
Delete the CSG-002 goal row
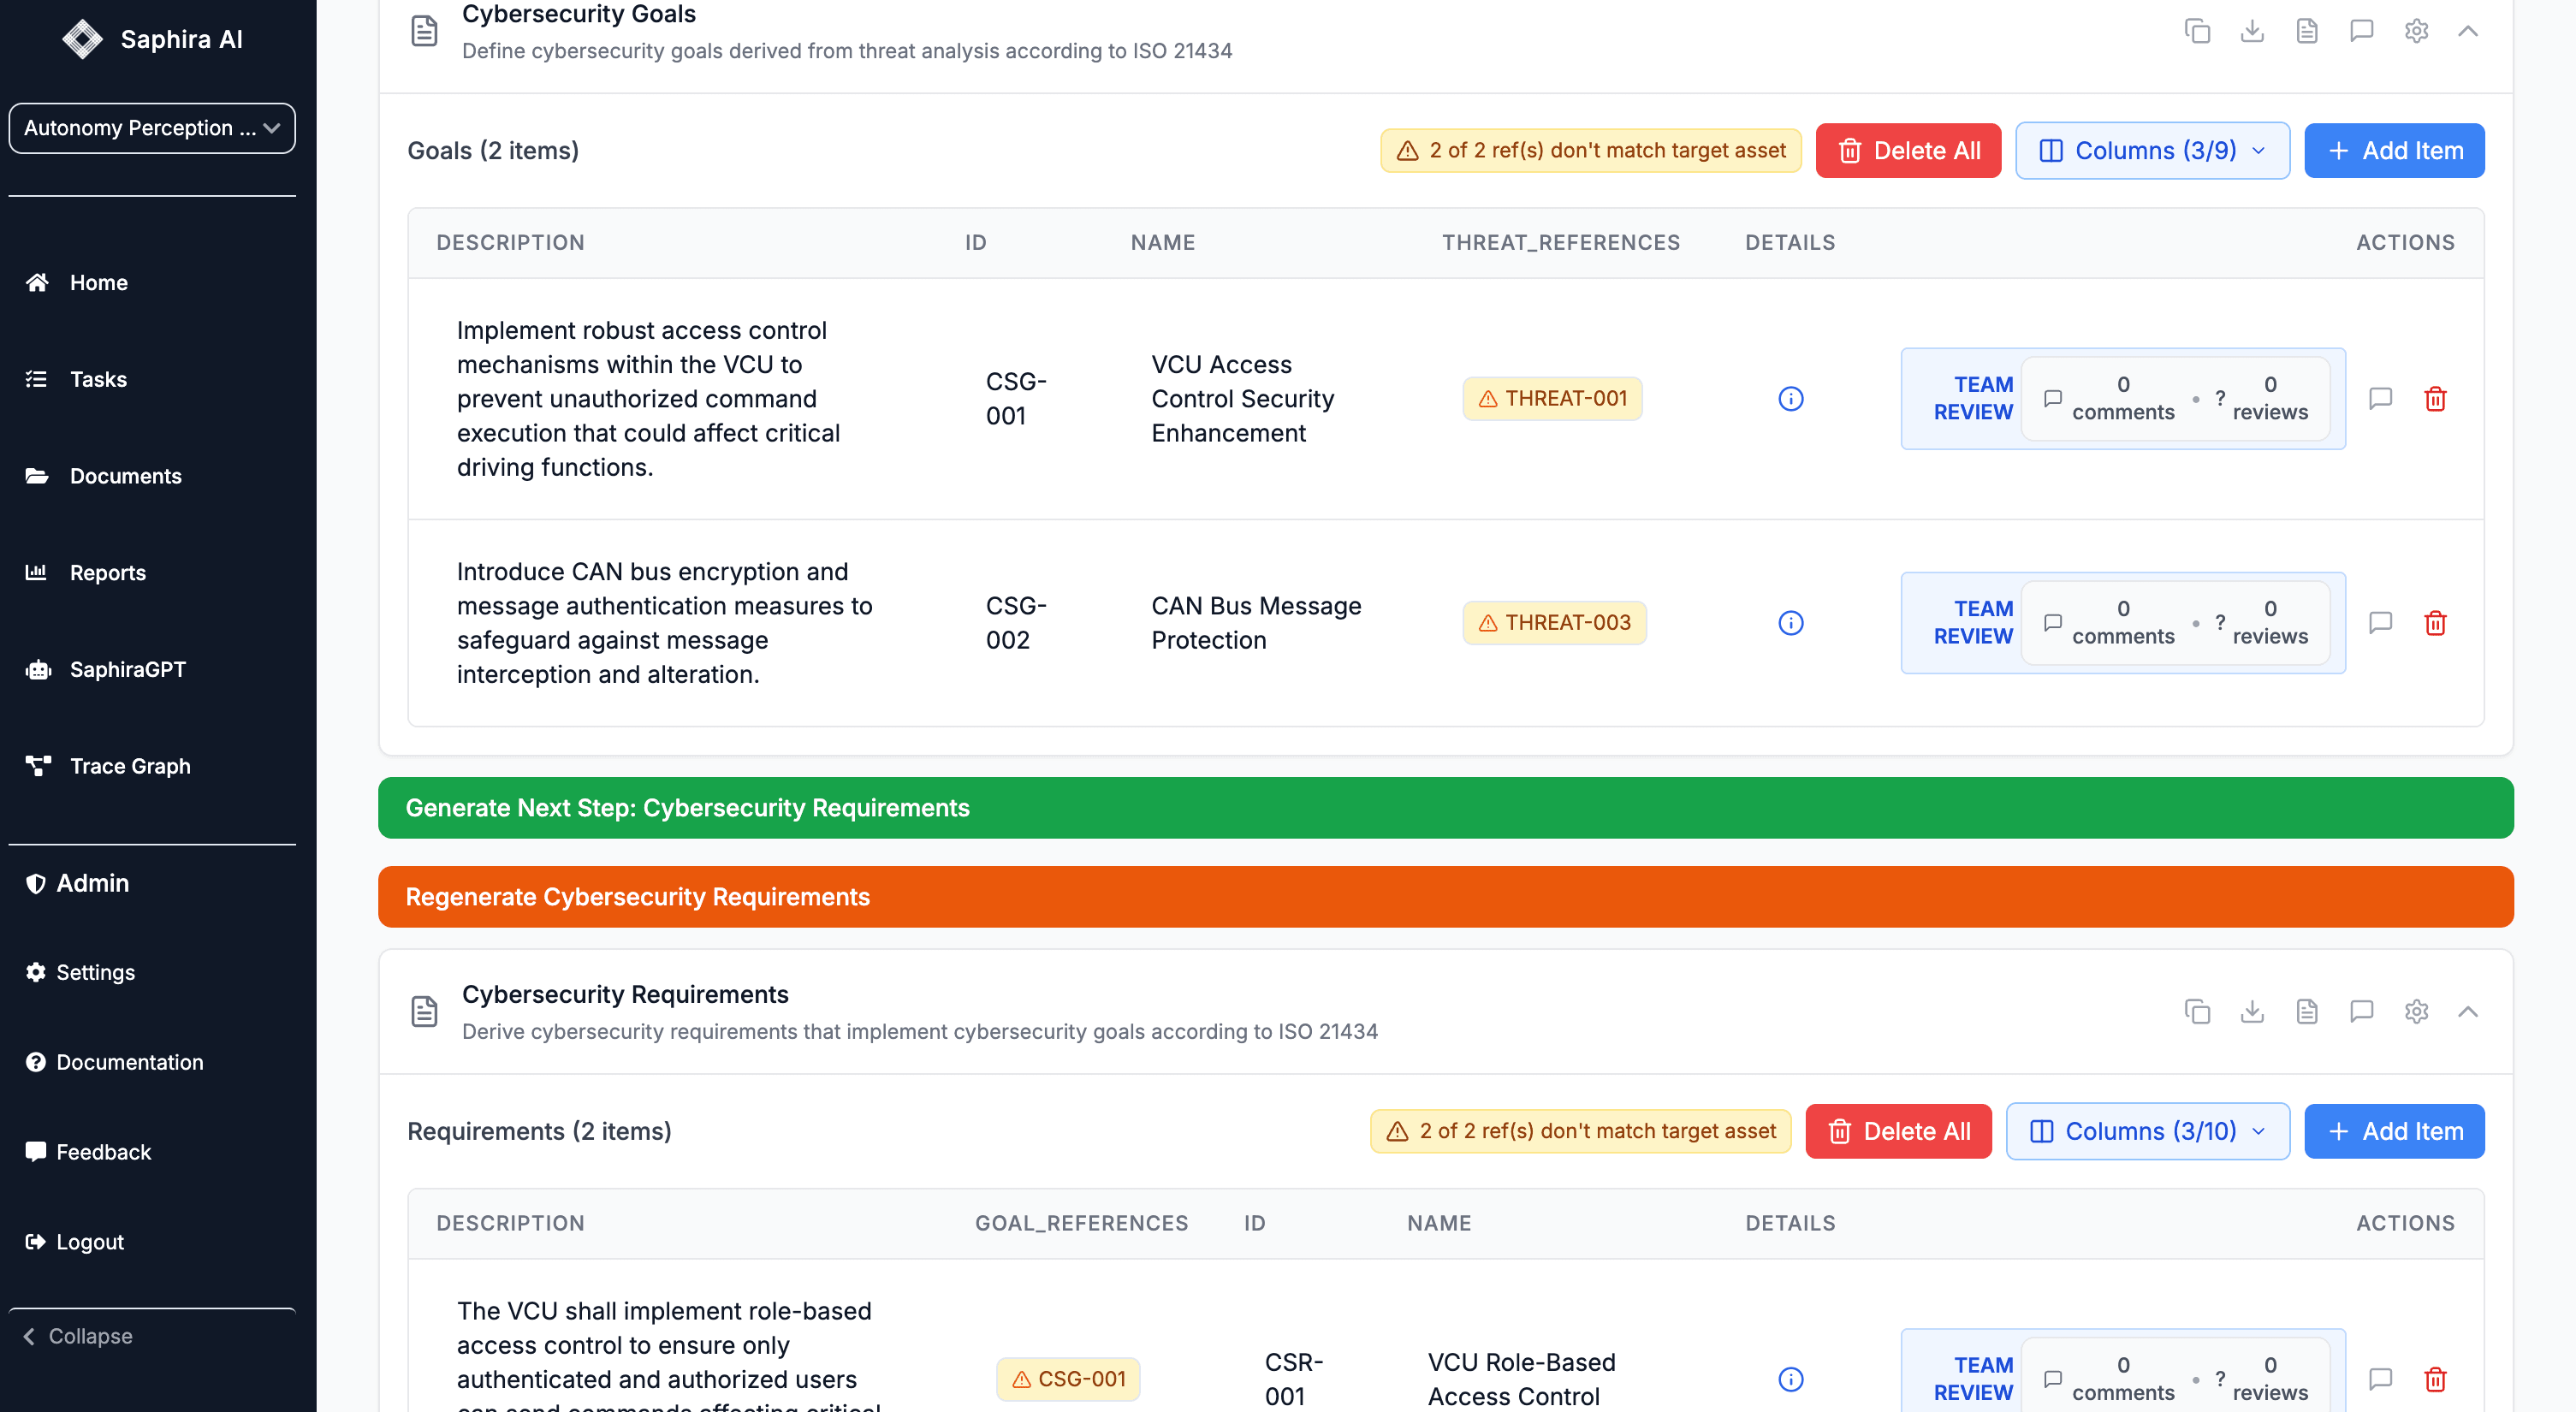[x=2435, y=623]
